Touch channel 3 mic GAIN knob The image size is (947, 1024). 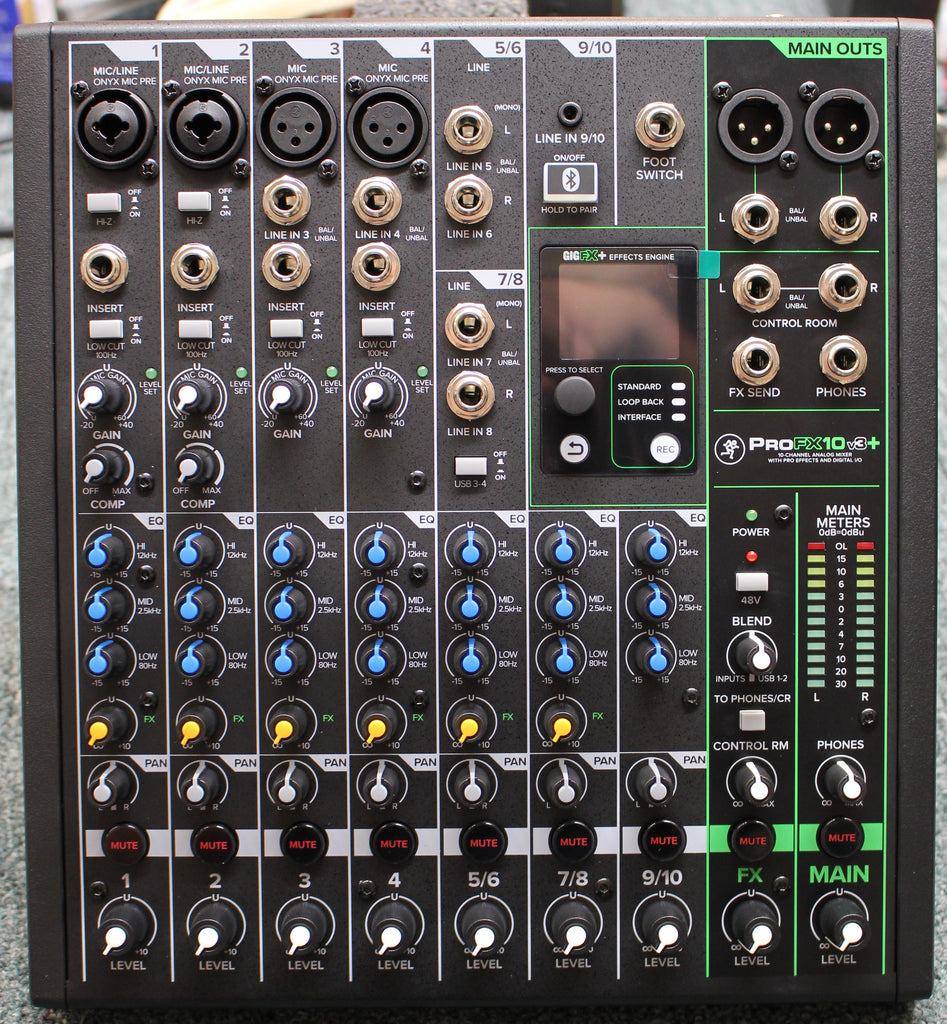[285, 395]
